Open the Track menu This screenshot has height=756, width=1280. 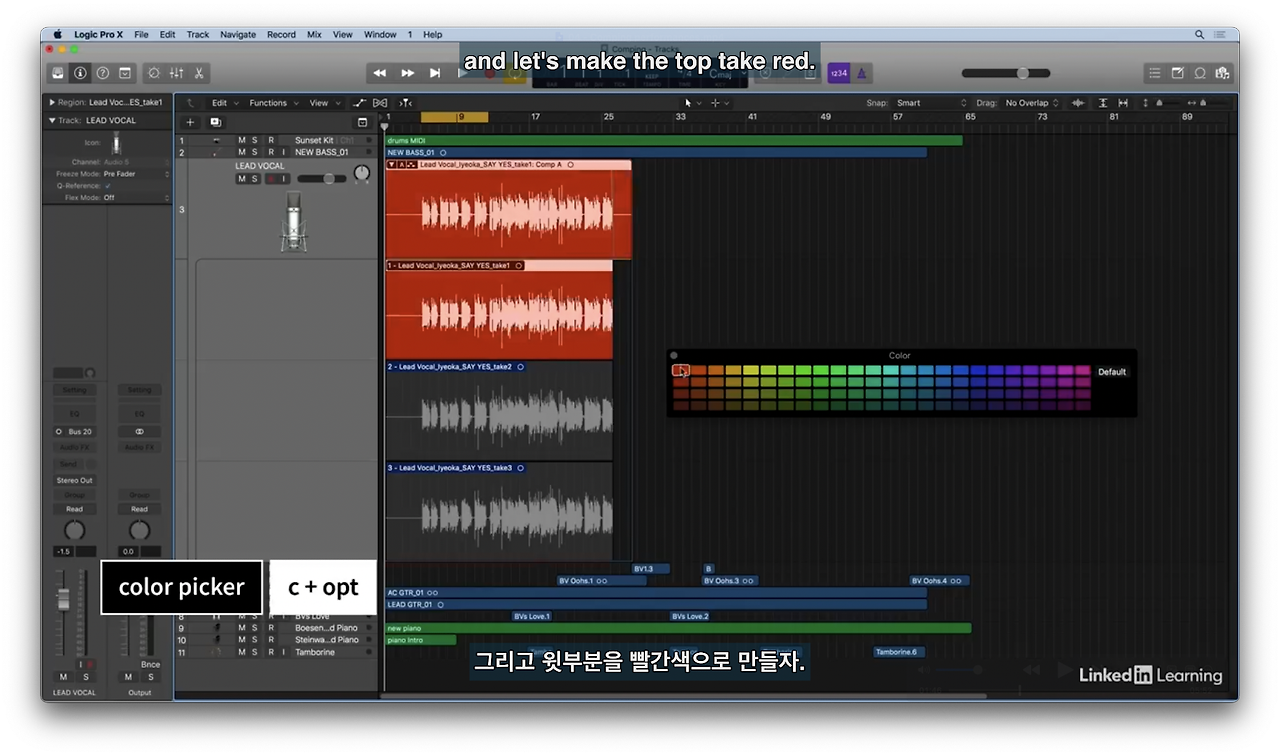pos(198,34)
